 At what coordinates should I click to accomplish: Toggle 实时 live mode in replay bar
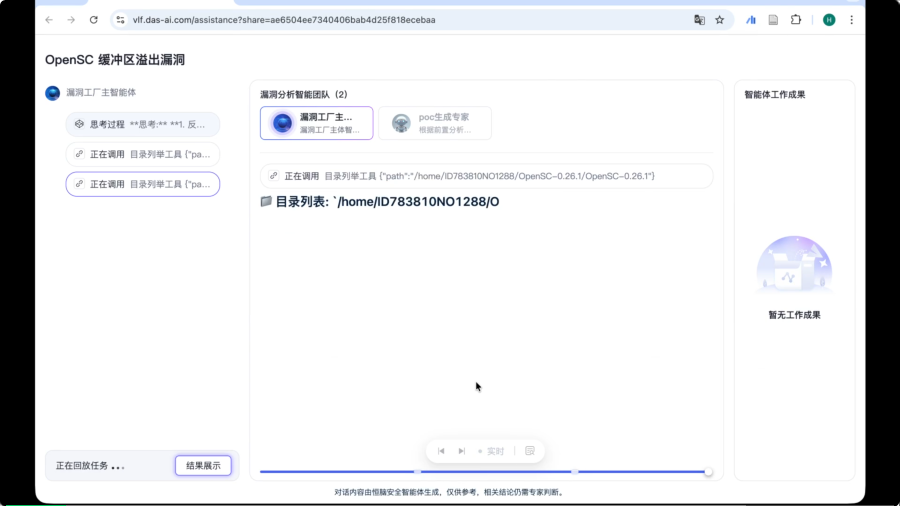(x=491, y=451)
